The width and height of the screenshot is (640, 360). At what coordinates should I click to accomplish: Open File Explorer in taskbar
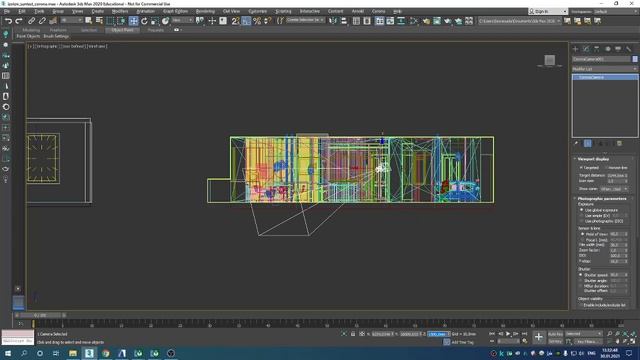[x=73, y=353]
